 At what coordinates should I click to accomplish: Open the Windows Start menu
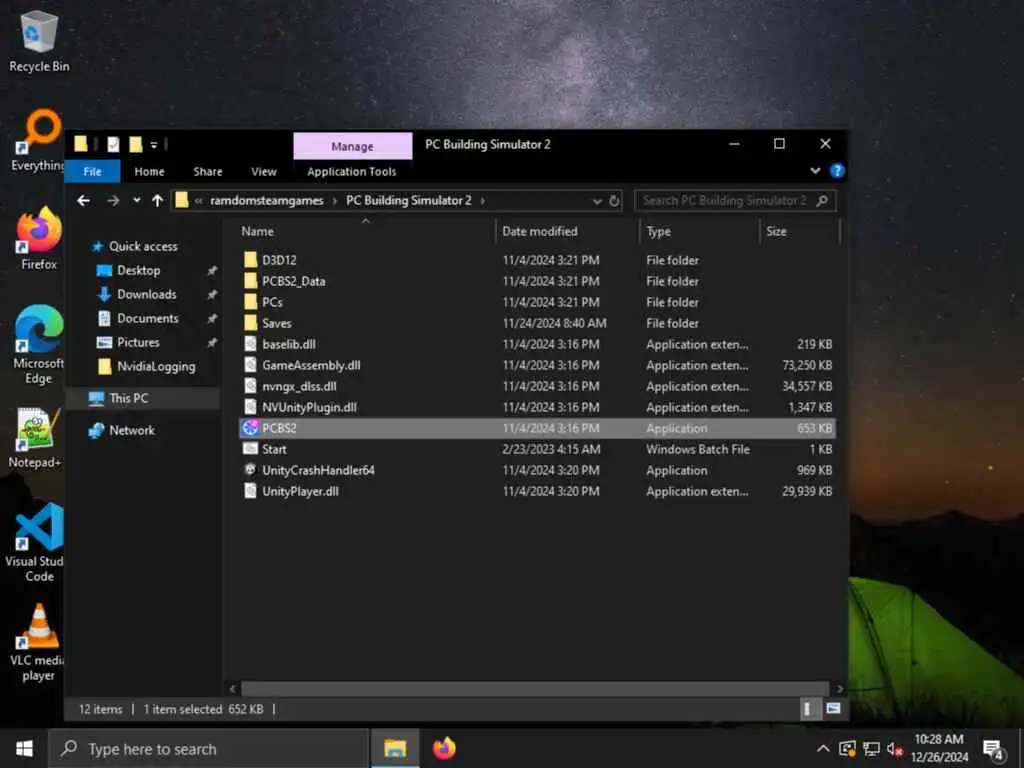tap(24, 748)
